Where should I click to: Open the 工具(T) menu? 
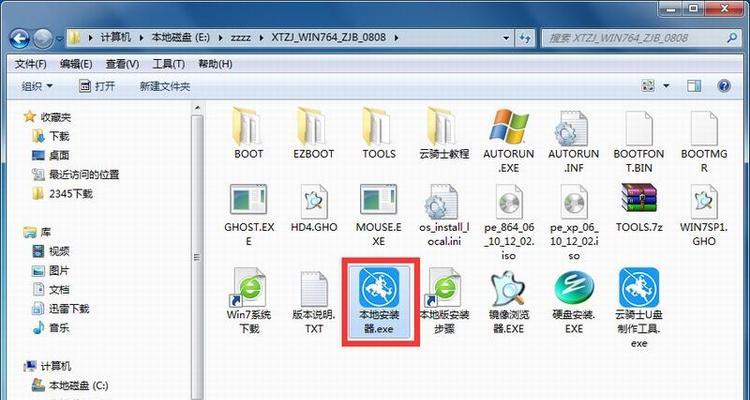(x=168, y=64)
